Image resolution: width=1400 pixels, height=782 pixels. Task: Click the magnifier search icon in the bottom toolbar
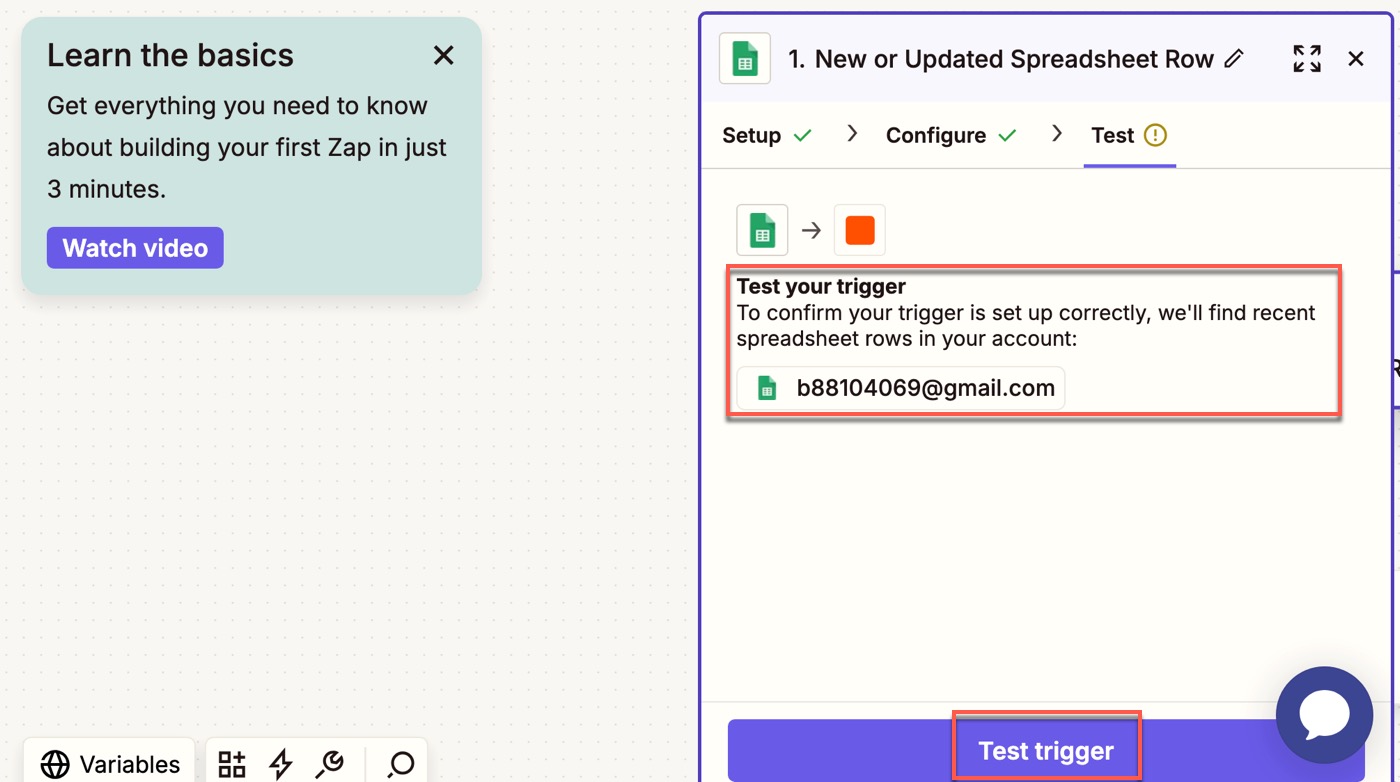[x=401, y=765]
